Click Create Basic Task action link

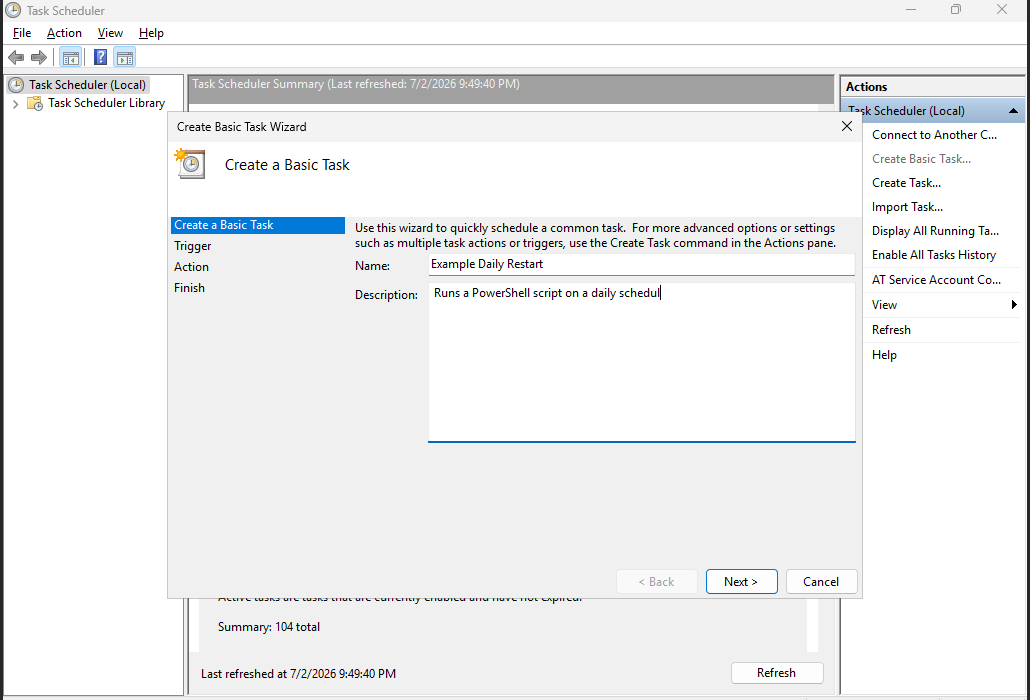pos(921,159)
